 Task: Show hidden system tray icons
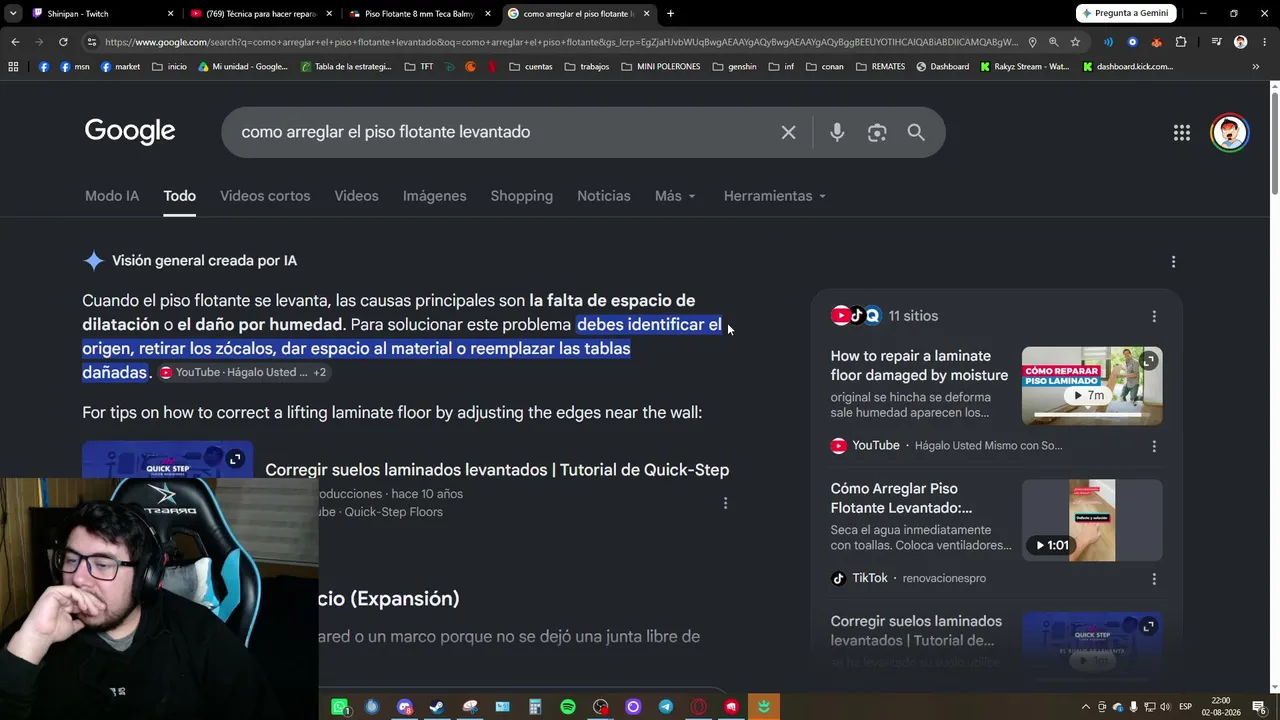pos(1086,707)
